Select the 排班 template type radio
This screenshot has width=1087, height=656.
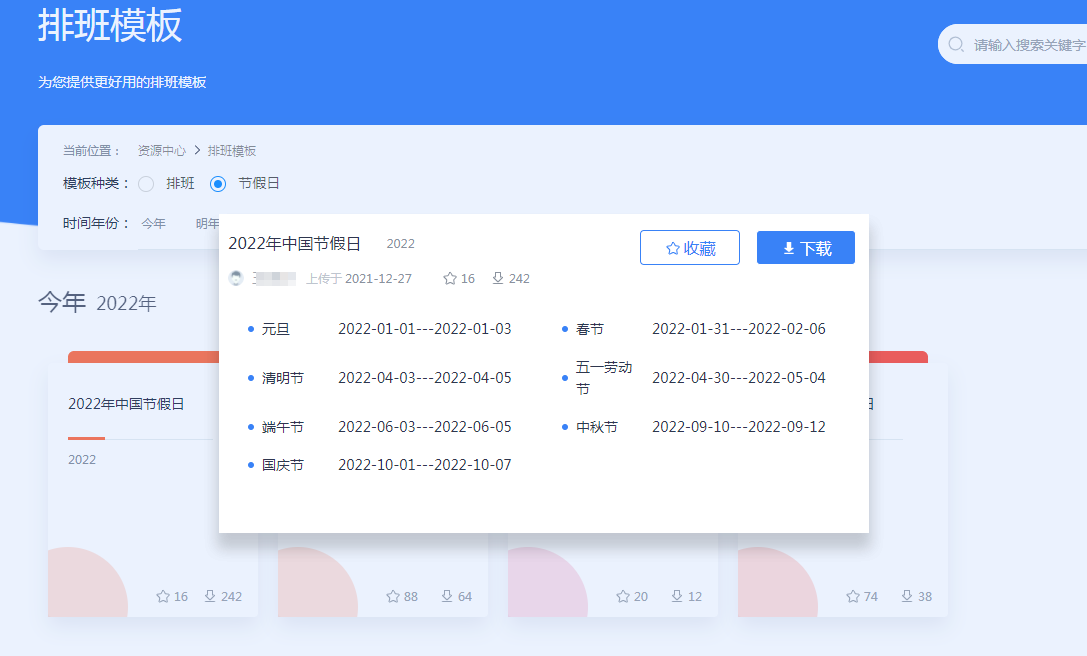(146, 184)
